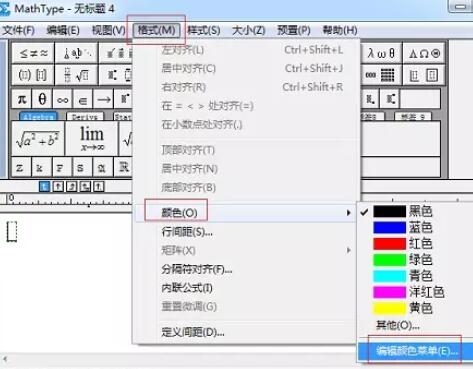This screenshot has height=369, width=473.
Task: Click the 居中对齐(C) menu entry
Action: (x=245, y=69)
